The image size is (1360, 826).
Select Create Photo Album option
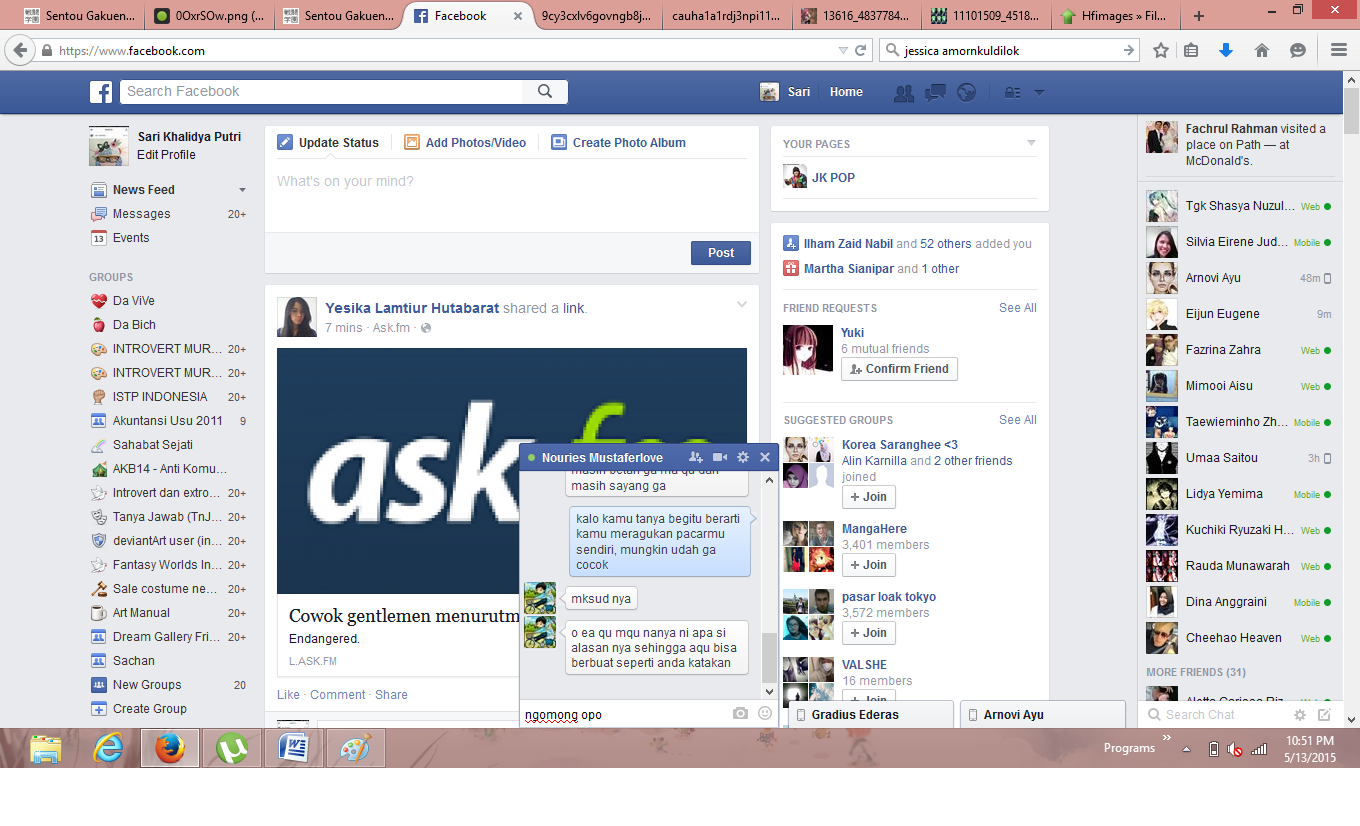(x=618, y=143)
